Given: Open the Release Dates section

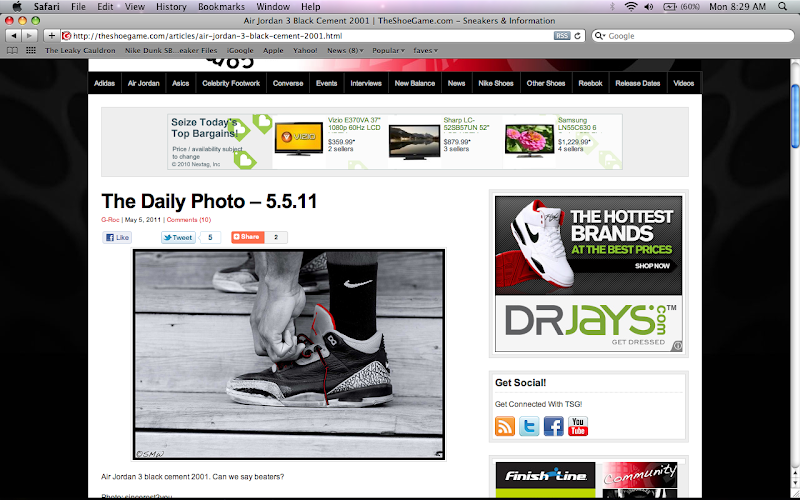Looking at the screenshot, I should pyautogui.click(x=638, y=83).
